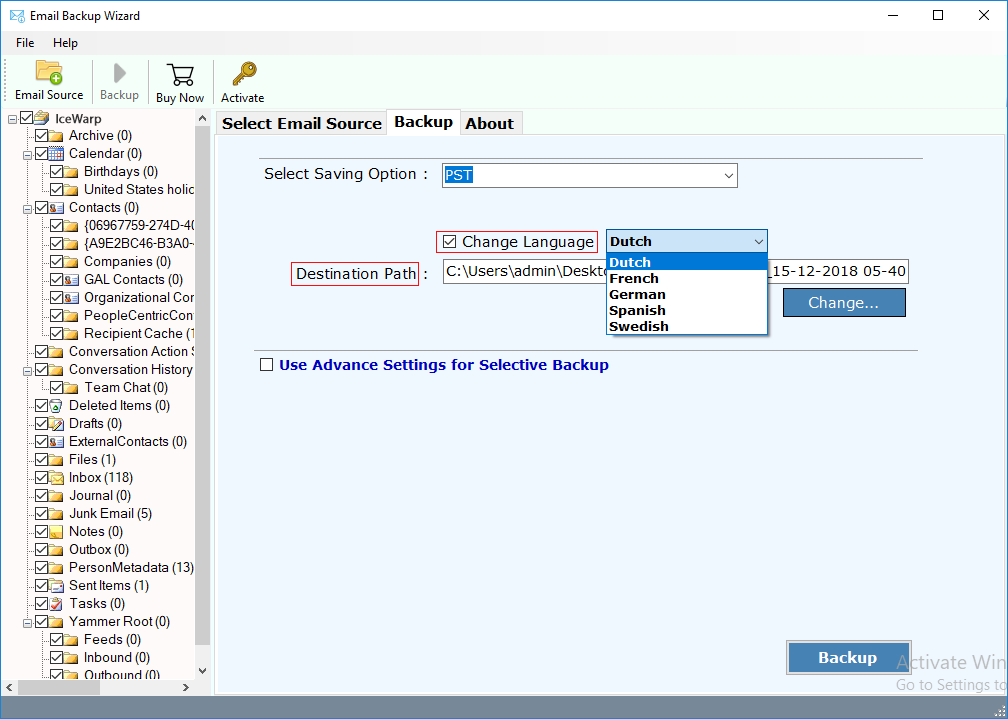Collapse the Calendar tree node
1008x719 pixels.
[27, 155]
